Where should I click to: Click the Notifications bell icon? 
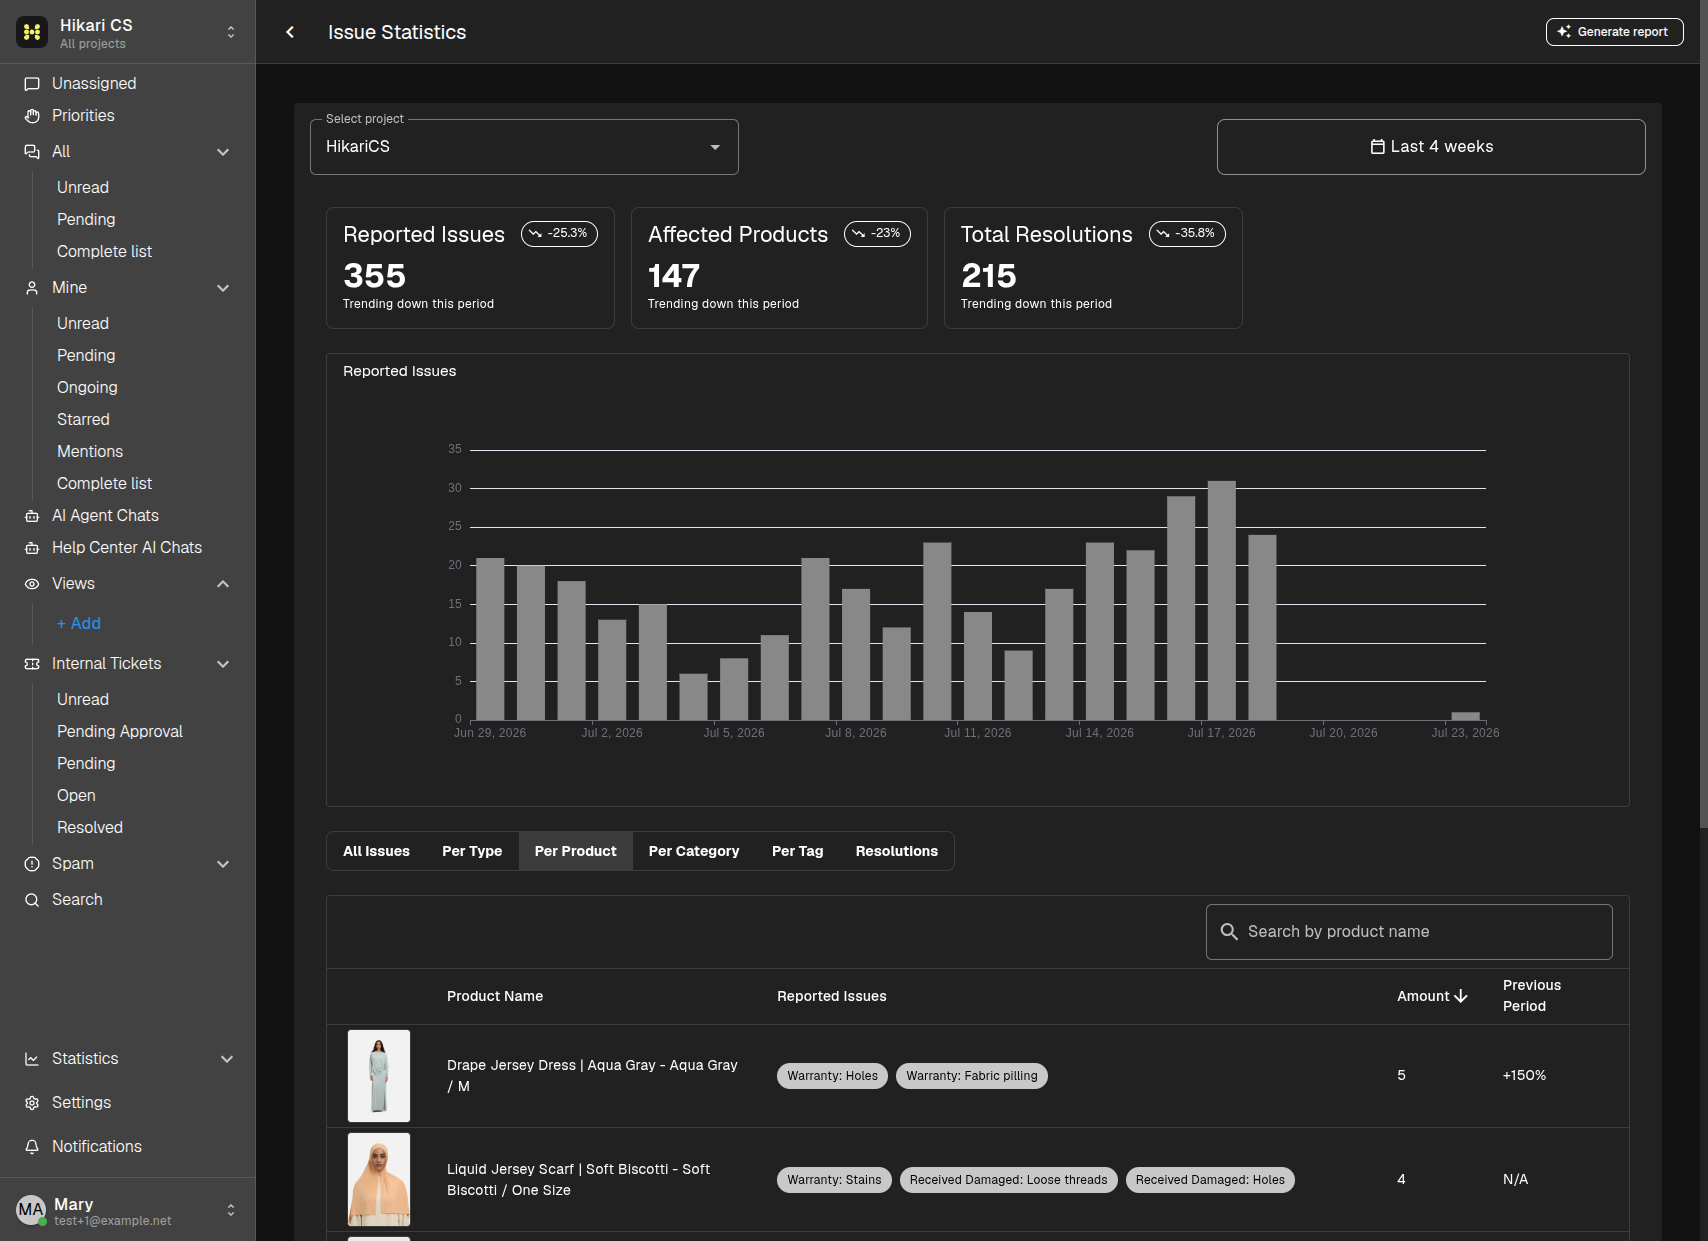pos(32,1147)
